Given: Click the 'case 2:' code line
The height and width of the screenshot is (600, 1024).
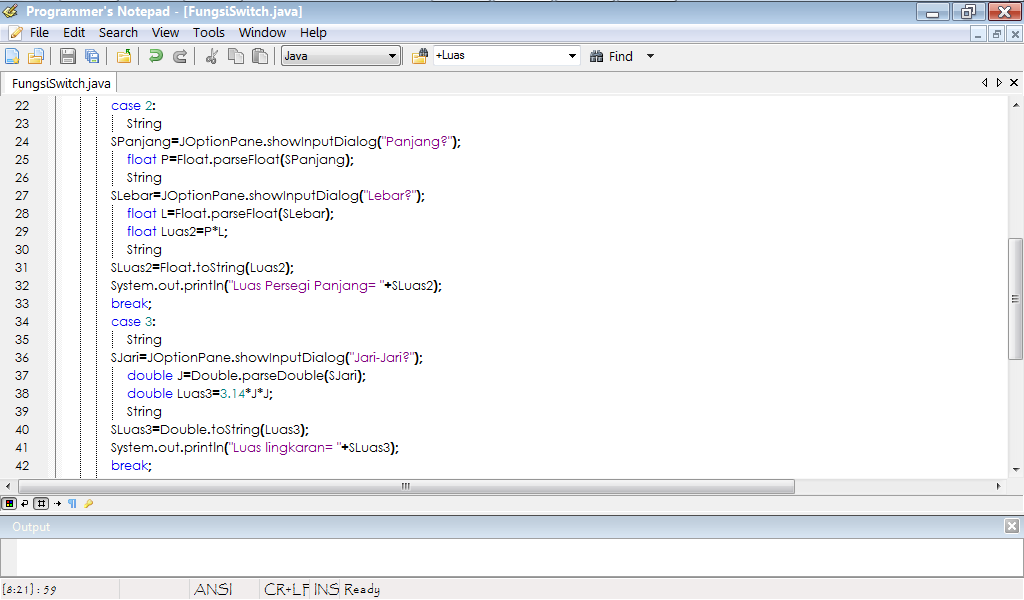Looking at the screenshot, I should [133, 106].
